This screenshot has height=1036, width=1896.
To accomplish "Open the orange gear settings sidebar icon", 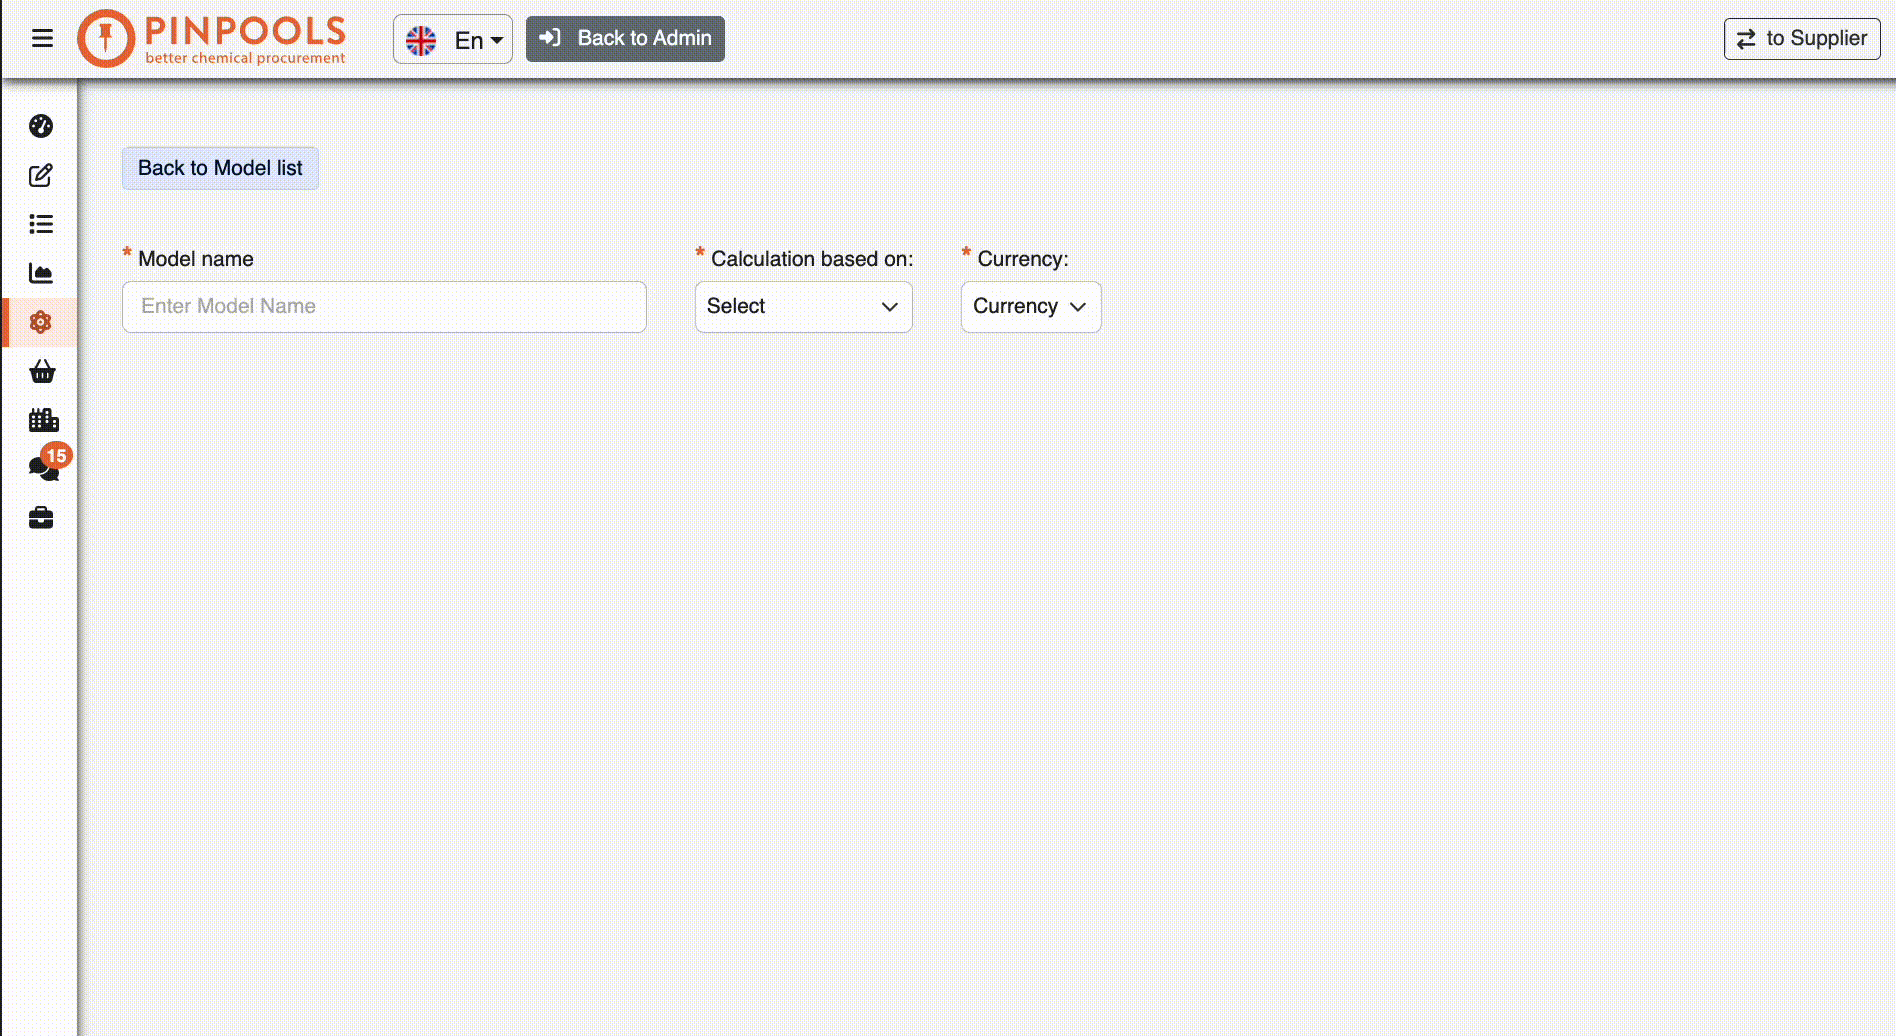I will point(41,322).
